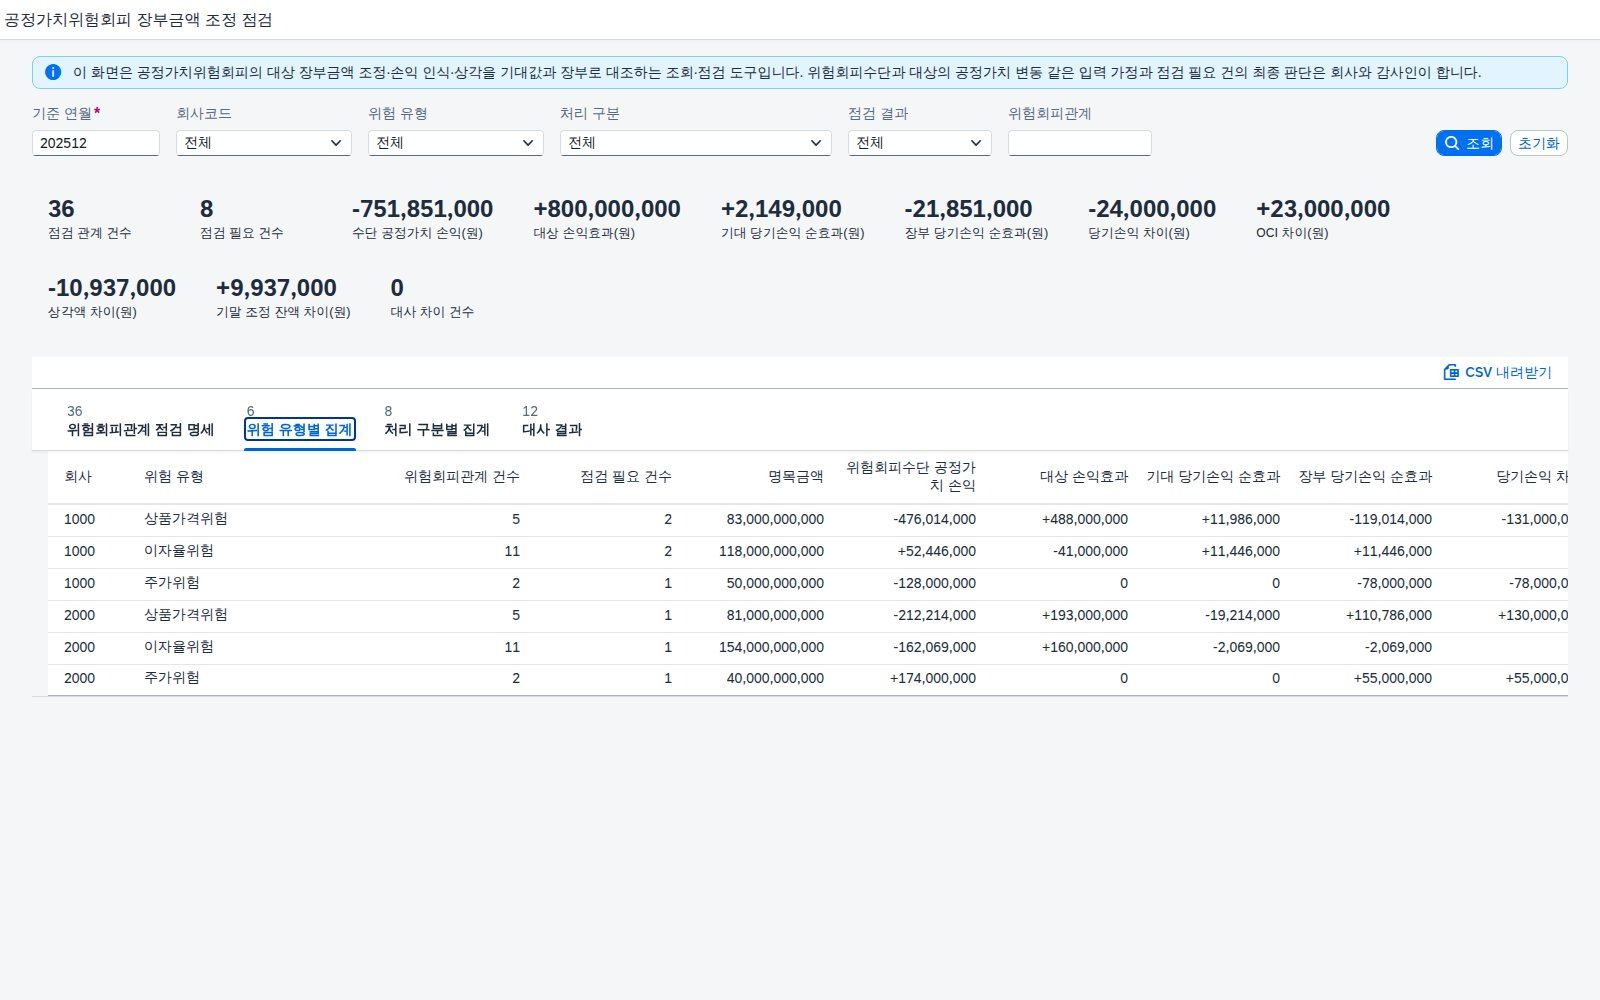Expand the 처리 구분 dropdown
This screenshot has height=1000, width=1600.
[x=696, y=143]
